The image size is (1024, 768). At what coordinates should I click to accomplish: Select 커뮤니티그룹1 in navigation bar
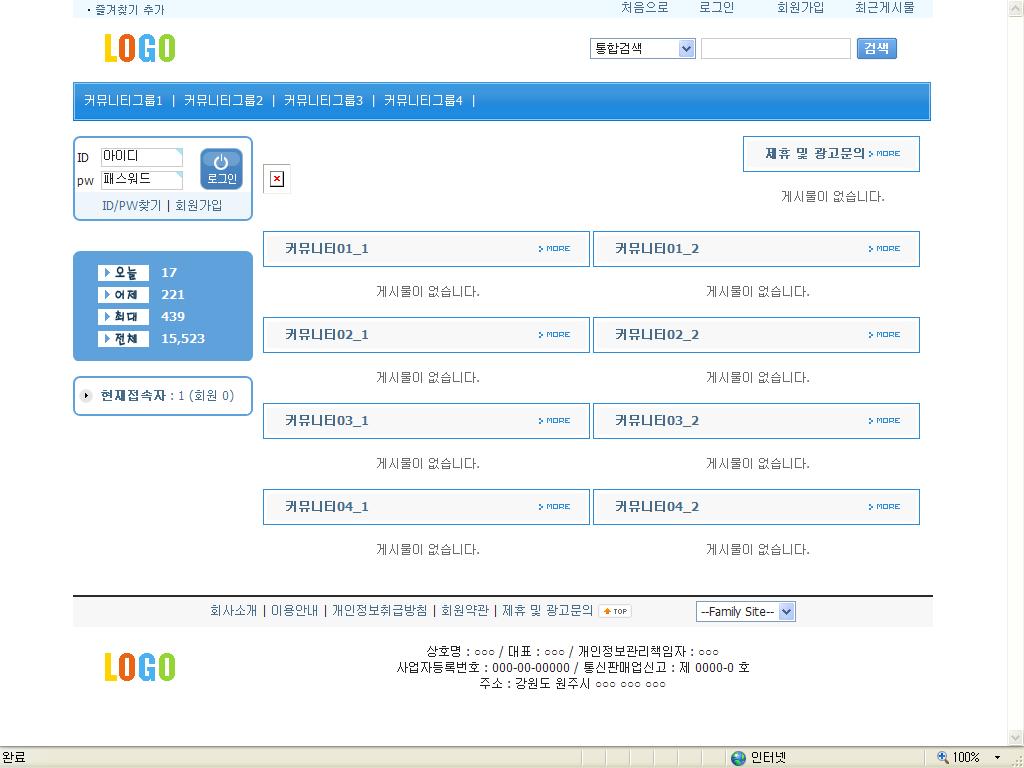coord(123,101)
